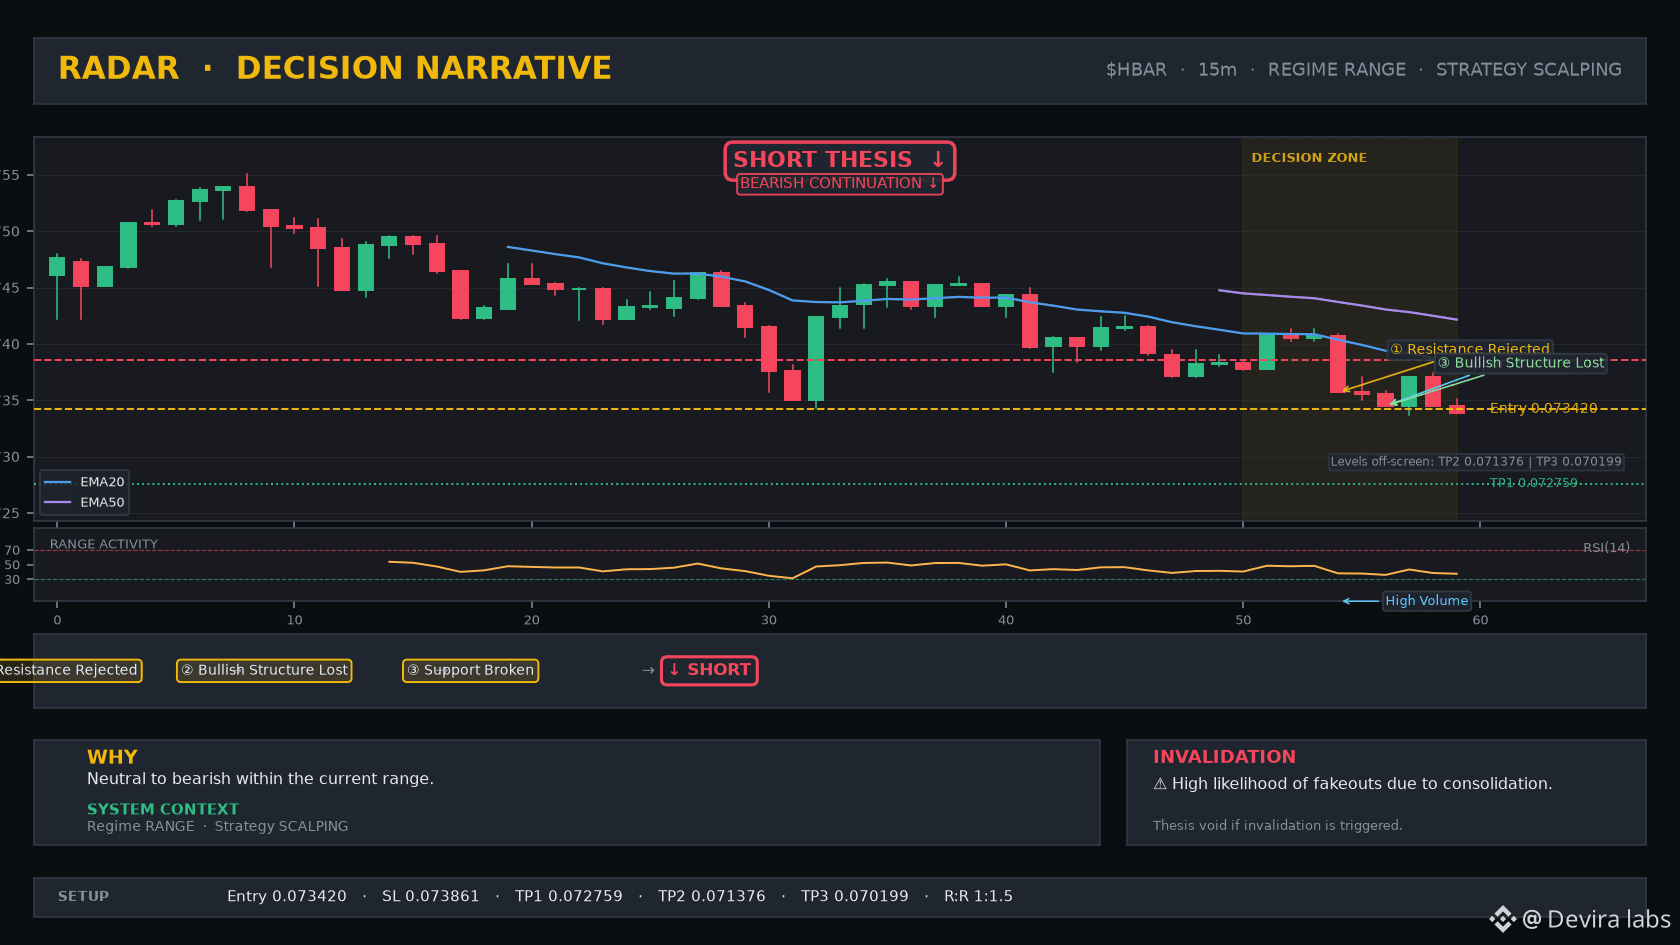
Task: Click the DECISION ZONE label on chart
Action: click(1309, 158)
